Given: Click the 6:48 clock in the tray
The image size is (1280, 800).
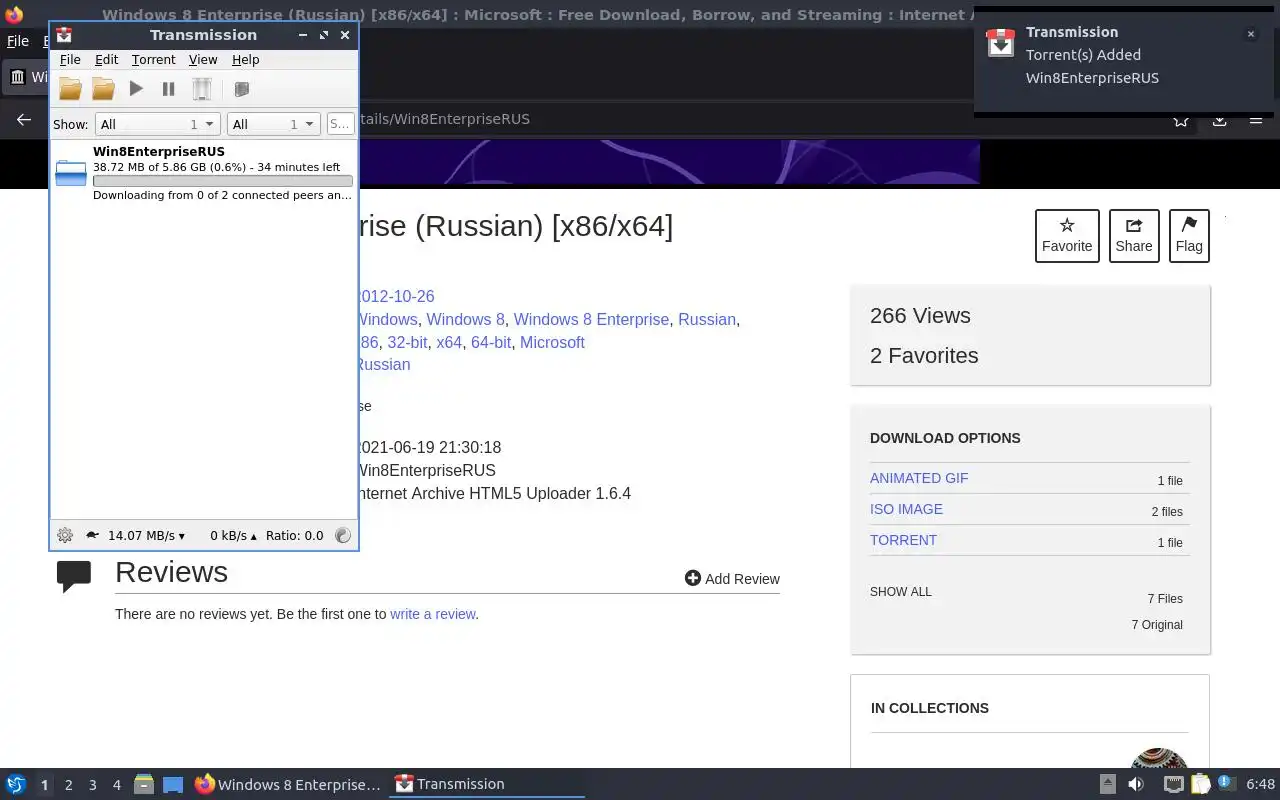Looking at the screenshot, I should (1261, 784).
